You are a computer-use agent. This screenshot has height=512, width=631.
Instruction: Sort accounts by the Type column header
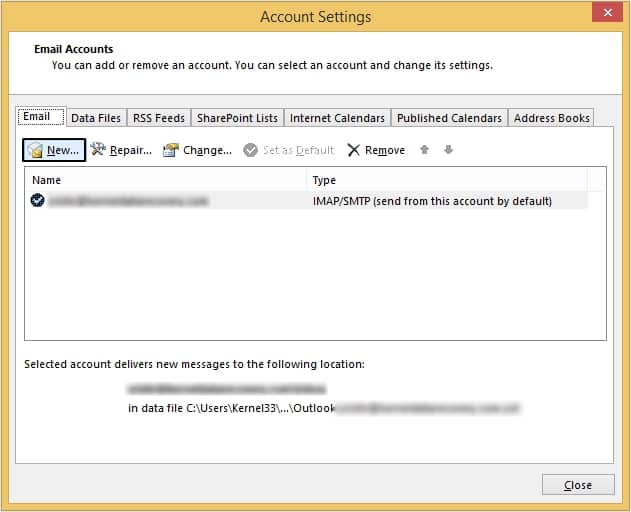tap(445, 180)
